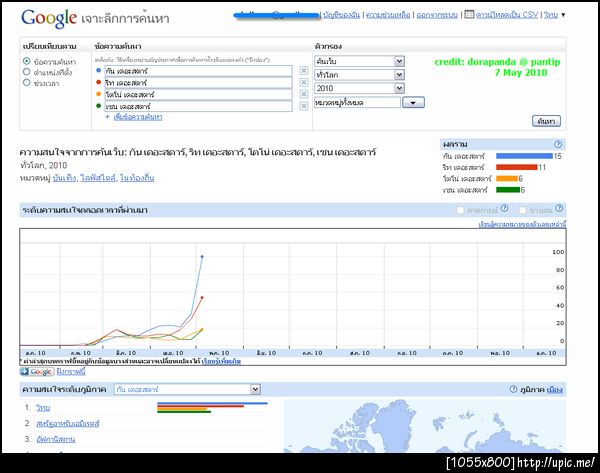Click the โดโน่ เดอะสตาร์ search term input

199,95
